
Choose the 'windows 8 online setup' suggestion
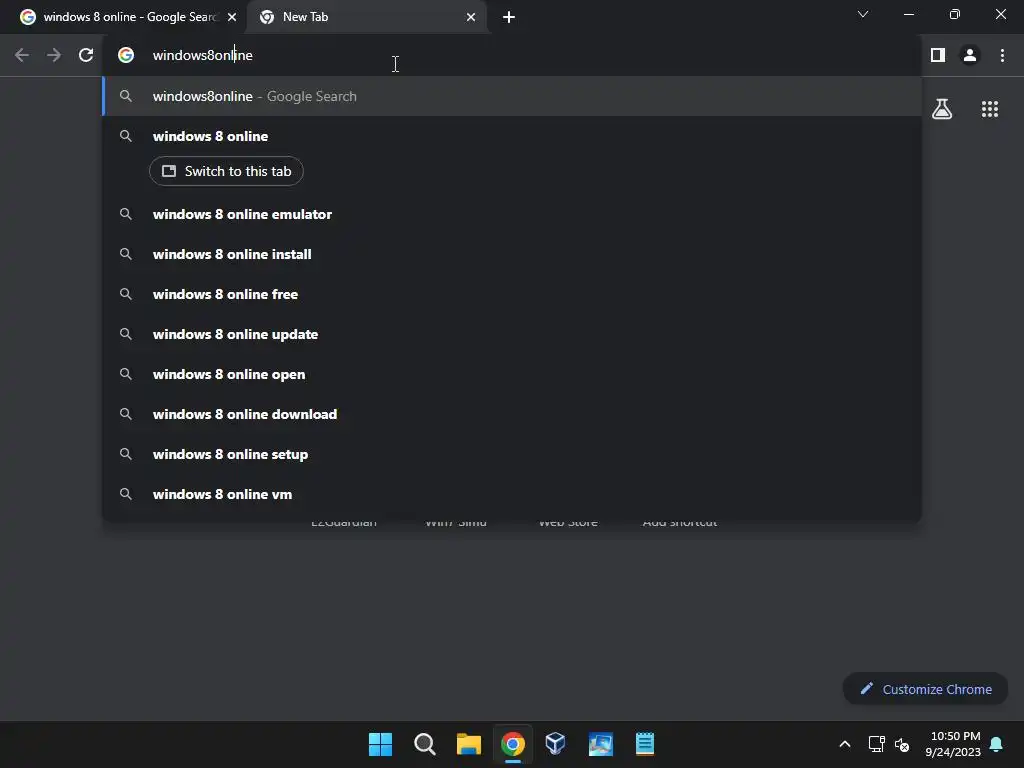(x=513, y=454)
